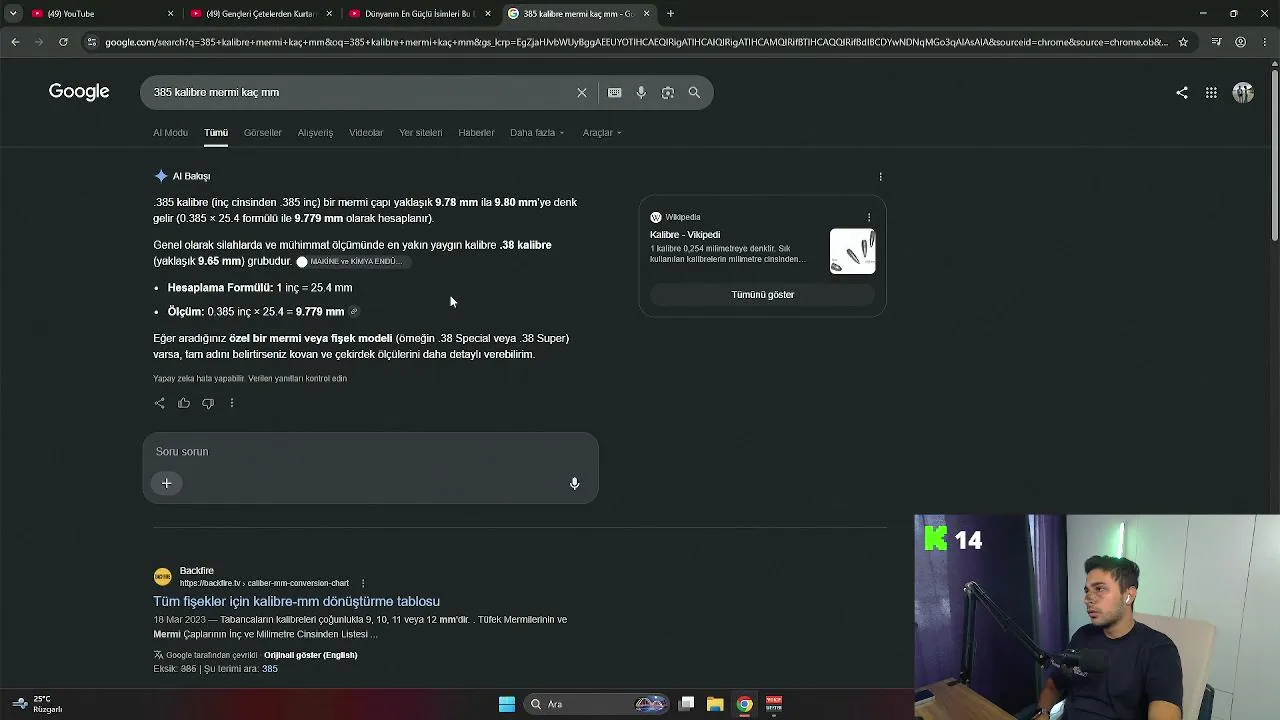The image size is (1280, 720).
Task: Open Wikipedia card three-dot menu
Action: (869, 217)
